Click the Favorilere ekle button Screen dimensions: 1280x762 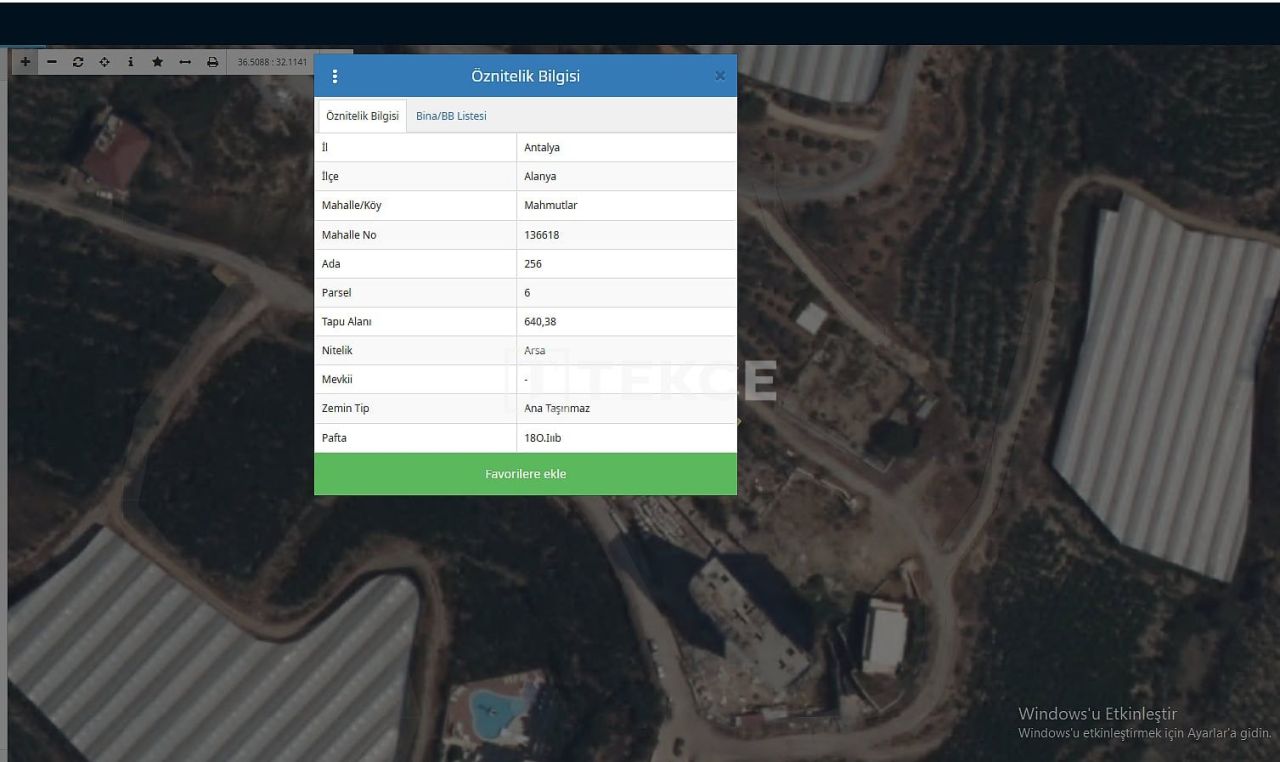click(525, 474)
